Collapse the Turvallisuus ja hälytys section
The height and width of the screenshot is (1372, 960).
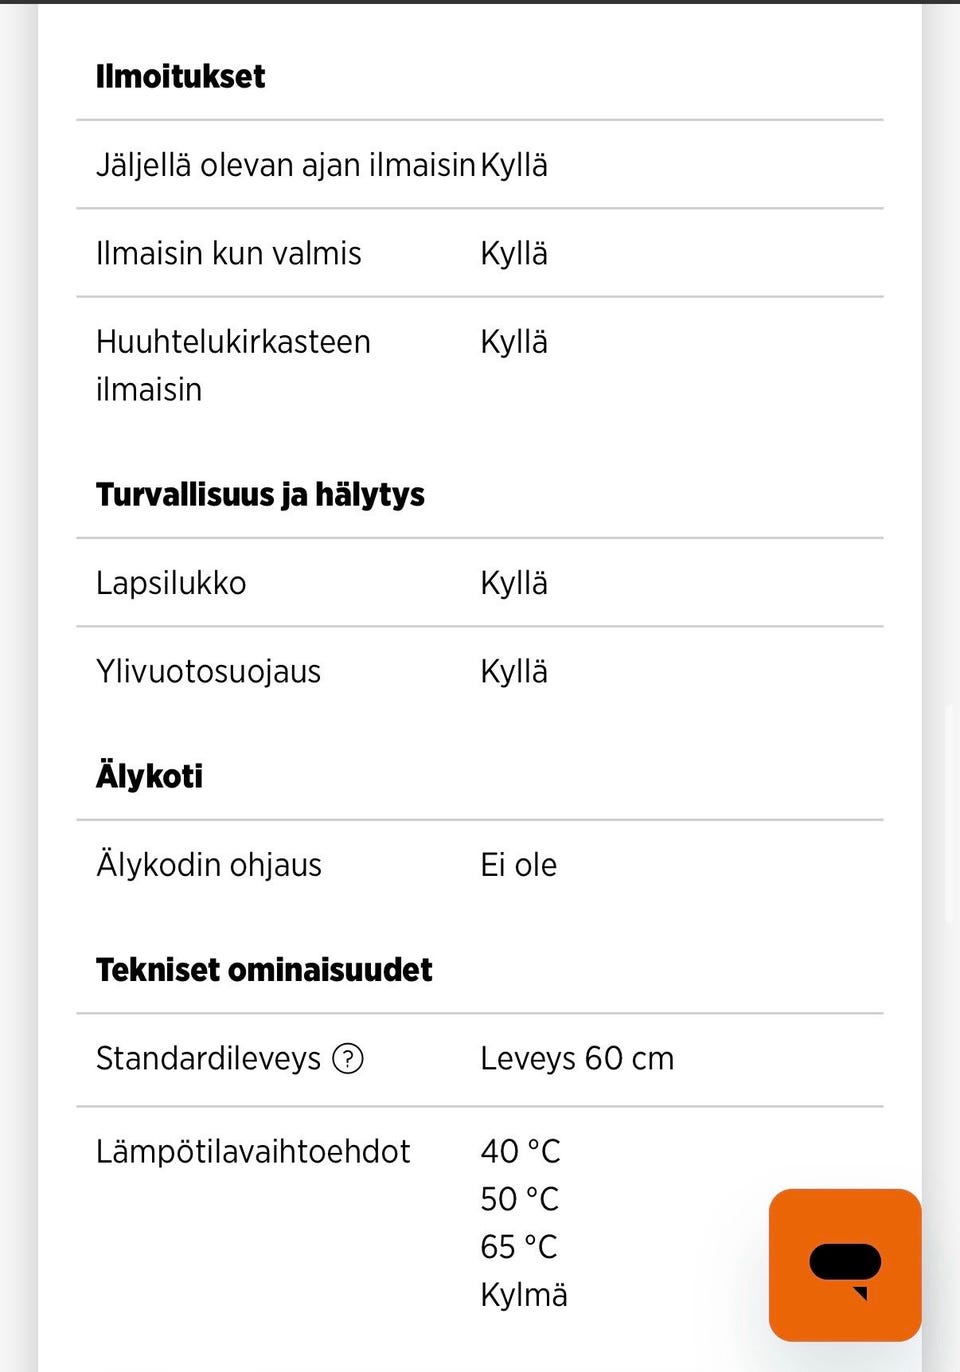click(260, 494)
